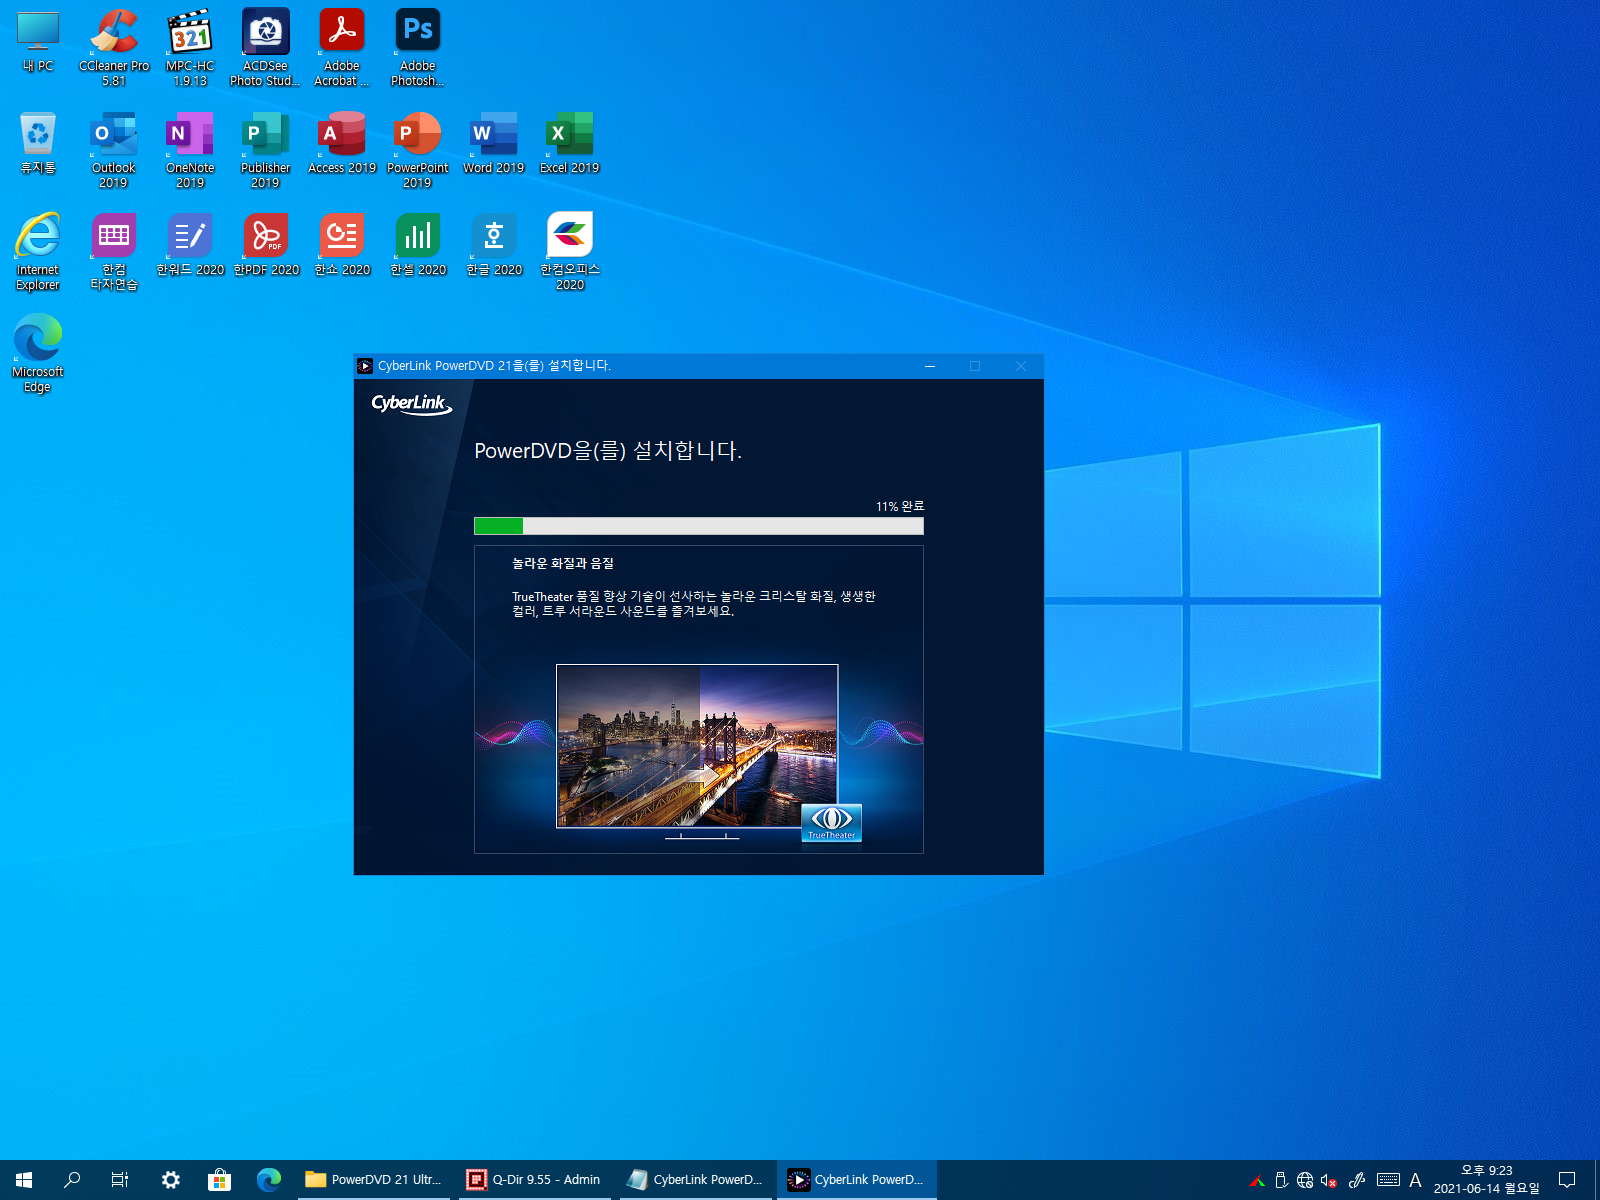Launch Adobe Acrobat desktop icon

(342, 48)
